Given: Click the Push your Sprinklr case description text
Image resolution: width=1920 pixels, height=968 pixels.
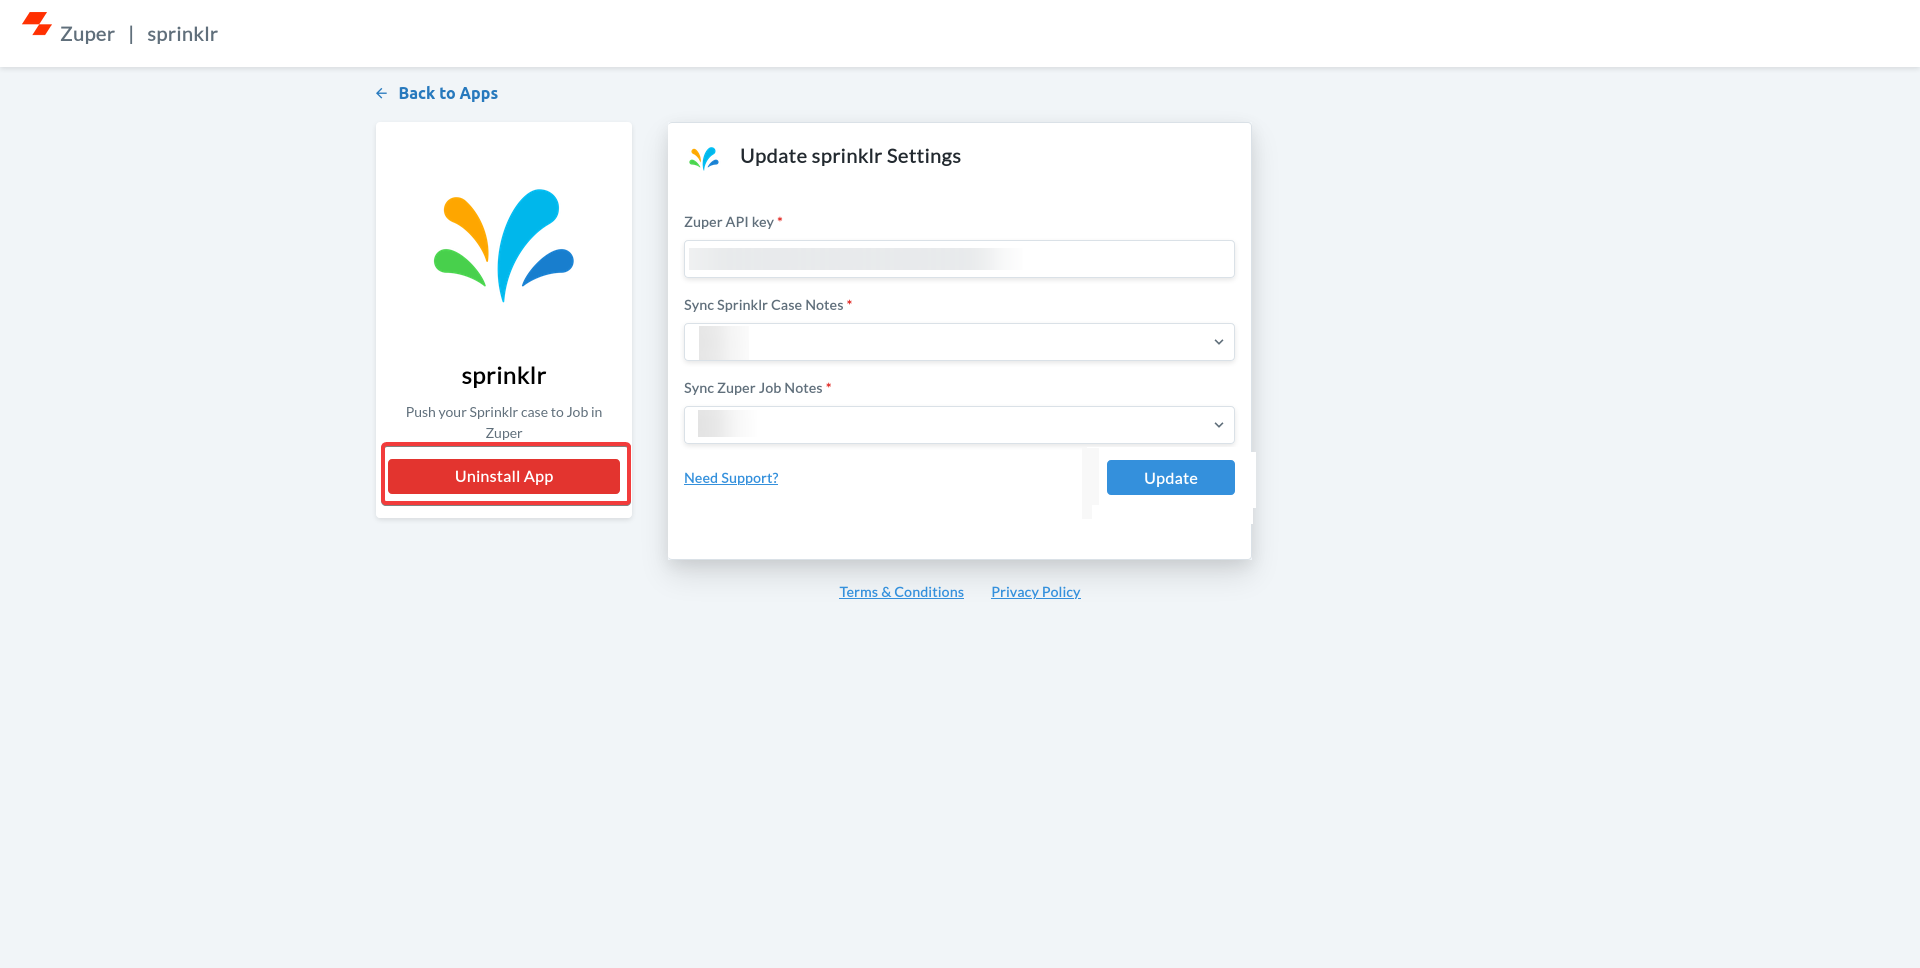Looking at the screenshot, I should (504, 422).
